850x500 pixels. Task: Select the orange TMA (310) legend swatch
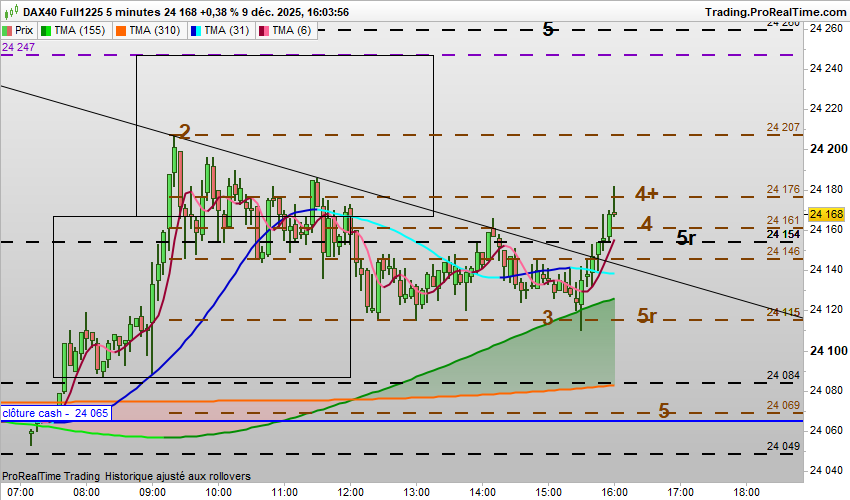121,30
